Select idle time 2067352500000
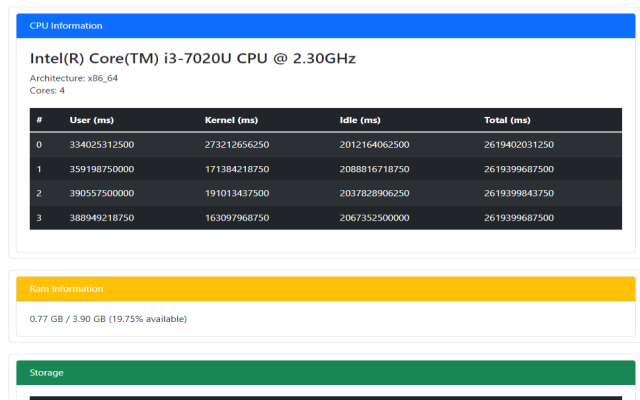Screen dimensions: 640x400 (x=374, y=218)
